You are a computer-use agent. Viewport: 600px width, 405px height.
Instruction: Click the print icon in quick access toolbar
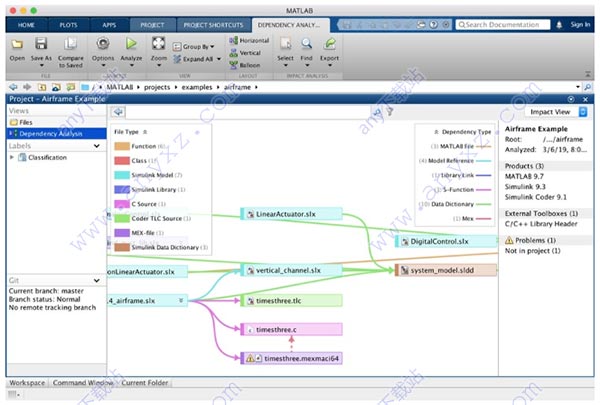pyautogui.click(x=421, y=25)
